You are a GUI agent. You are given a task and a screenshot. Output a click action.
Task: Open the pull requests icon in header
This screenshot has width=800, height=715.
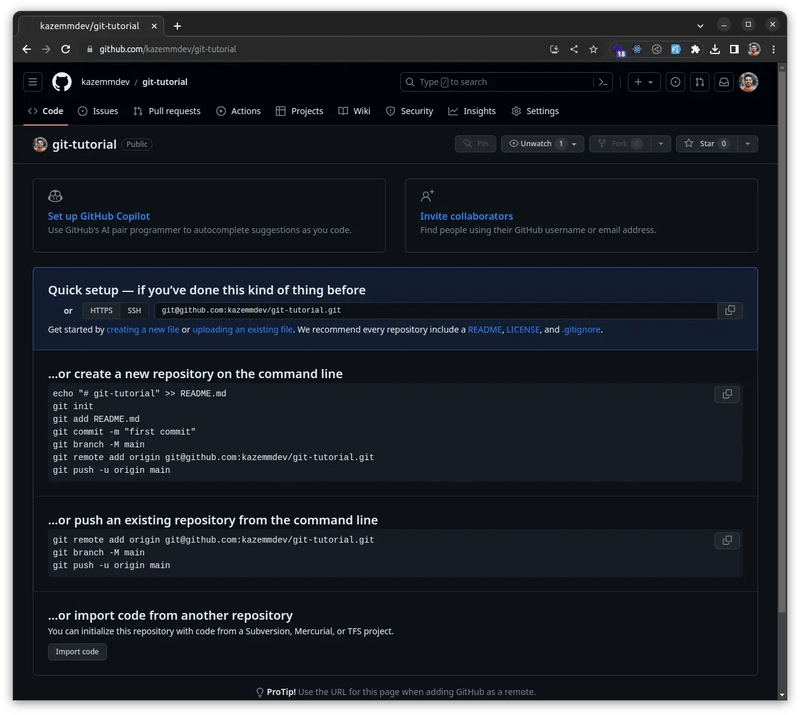[699, 82]
